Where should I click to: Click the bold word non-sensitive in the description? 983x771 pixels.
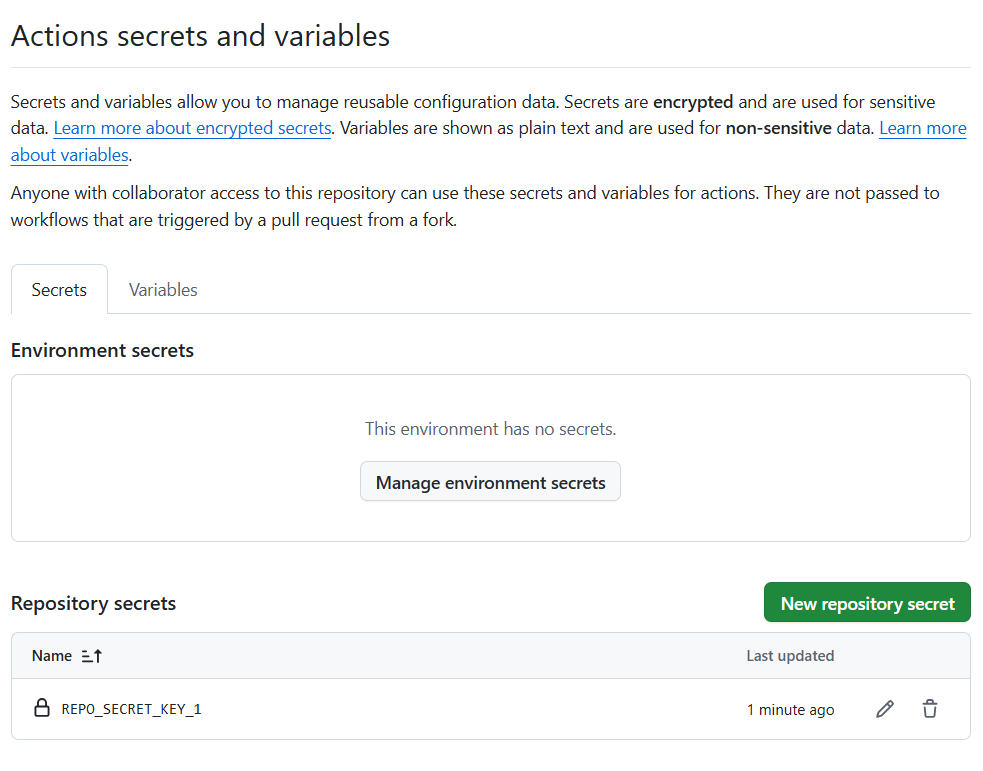point(778,128)
